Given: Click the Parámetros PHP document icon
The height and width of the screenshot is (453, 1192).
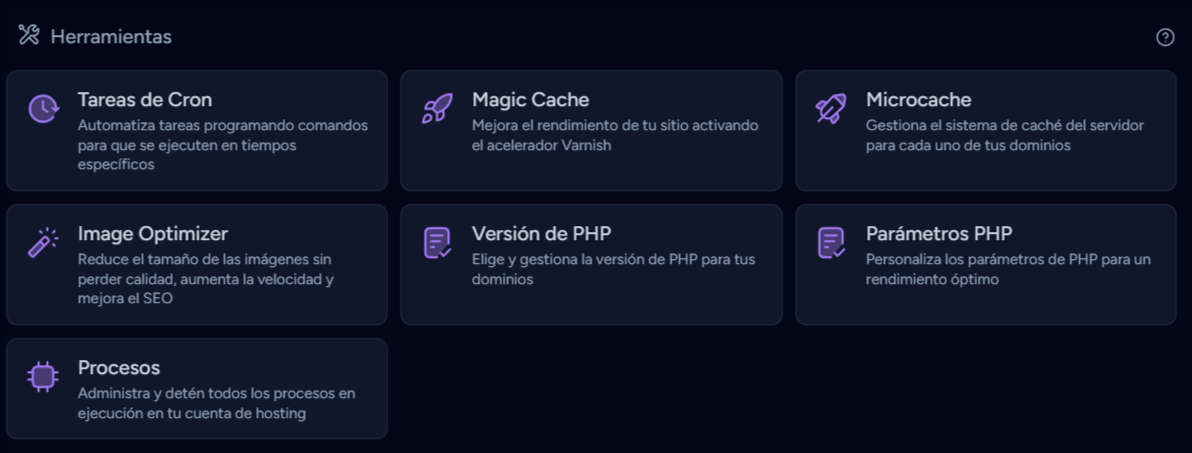Looking at the screenshot, I should tap(831, 242).
